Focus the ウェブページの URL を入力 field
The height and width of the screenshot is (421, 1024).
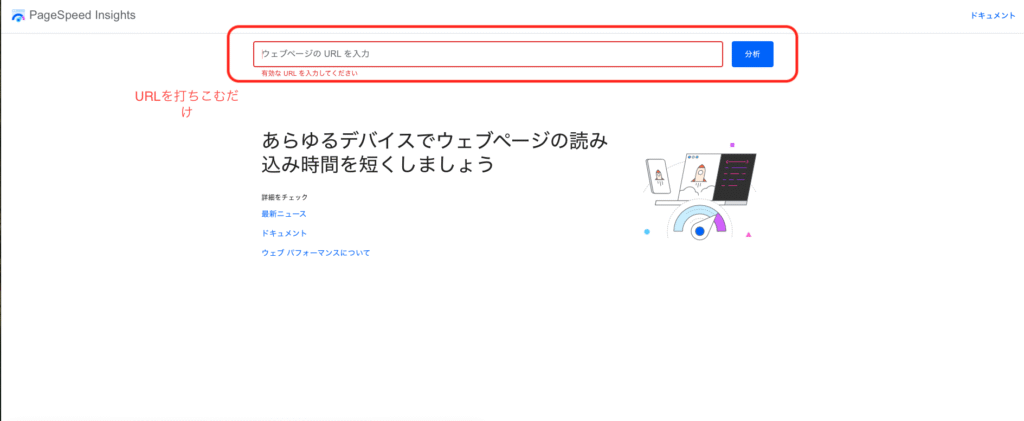click(488, 54)
